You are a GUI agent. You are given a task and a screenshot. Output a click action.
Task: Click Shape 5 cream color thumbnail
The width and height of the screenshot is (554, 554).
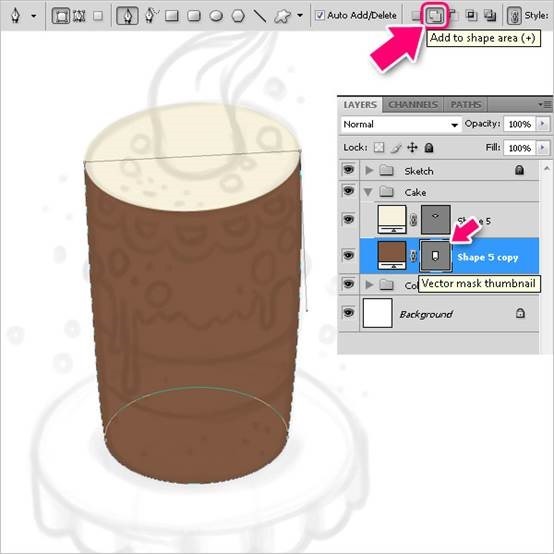pyautogui.click(x=392, y=219)
